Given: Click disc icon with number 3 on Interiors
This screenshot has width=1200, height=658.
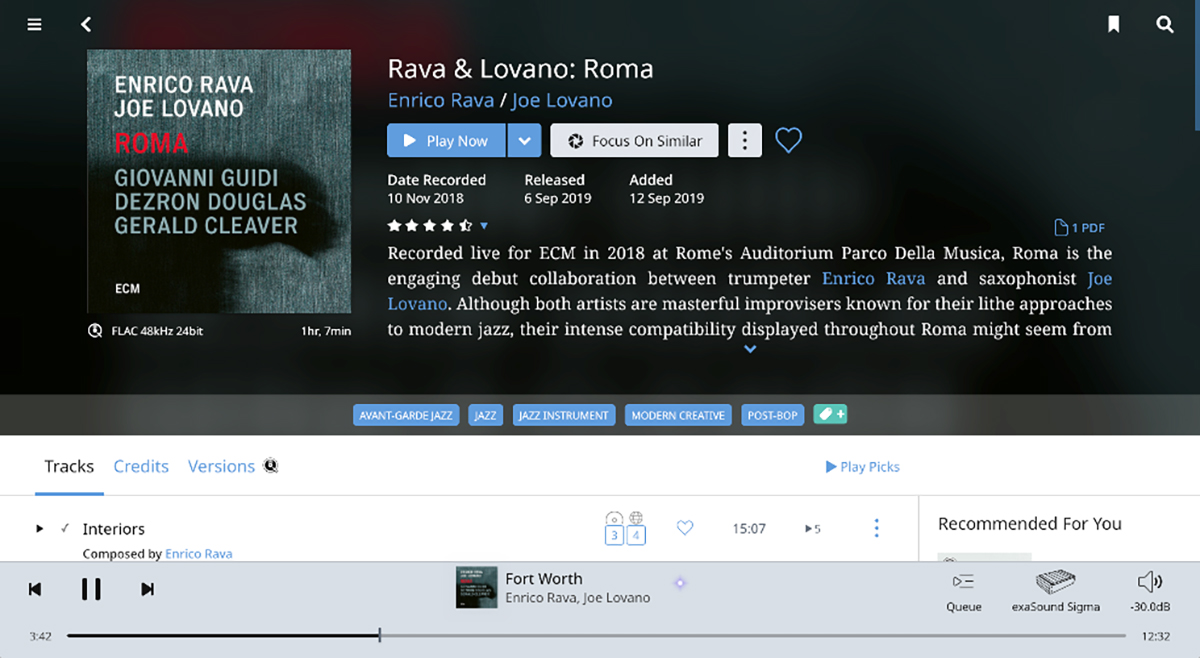Looking at the screenshot, I should click(615, 529).
